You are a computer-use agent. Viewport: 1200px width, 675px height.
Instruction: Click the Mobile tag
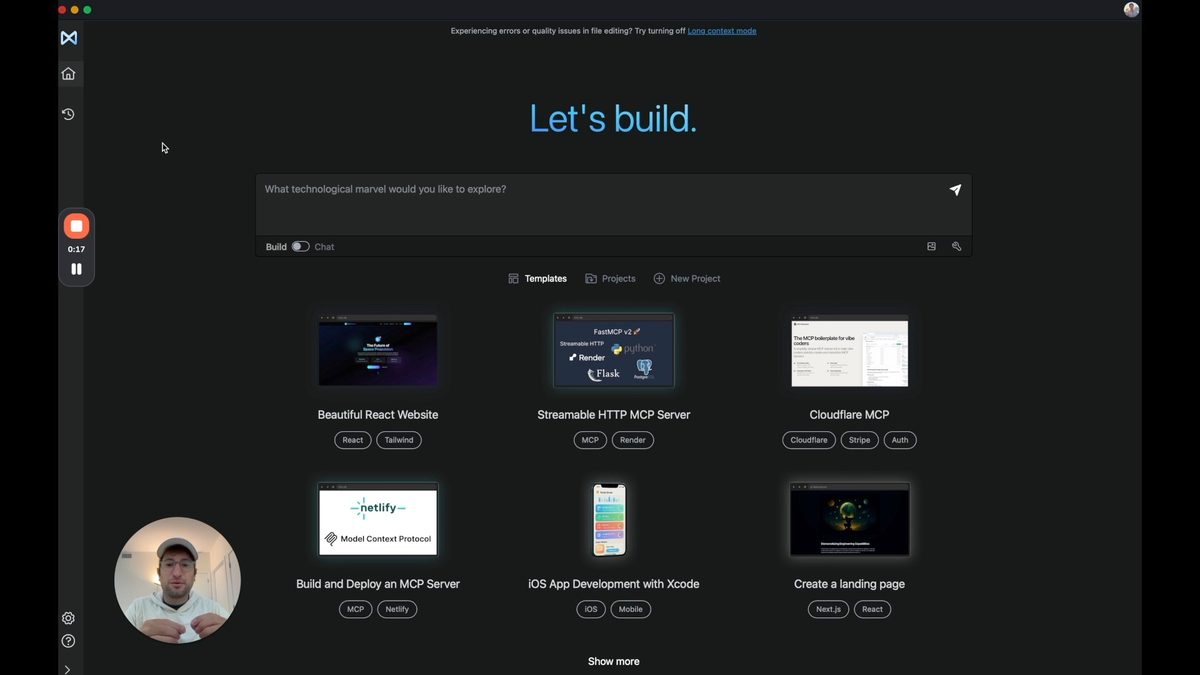coord(631,609)
